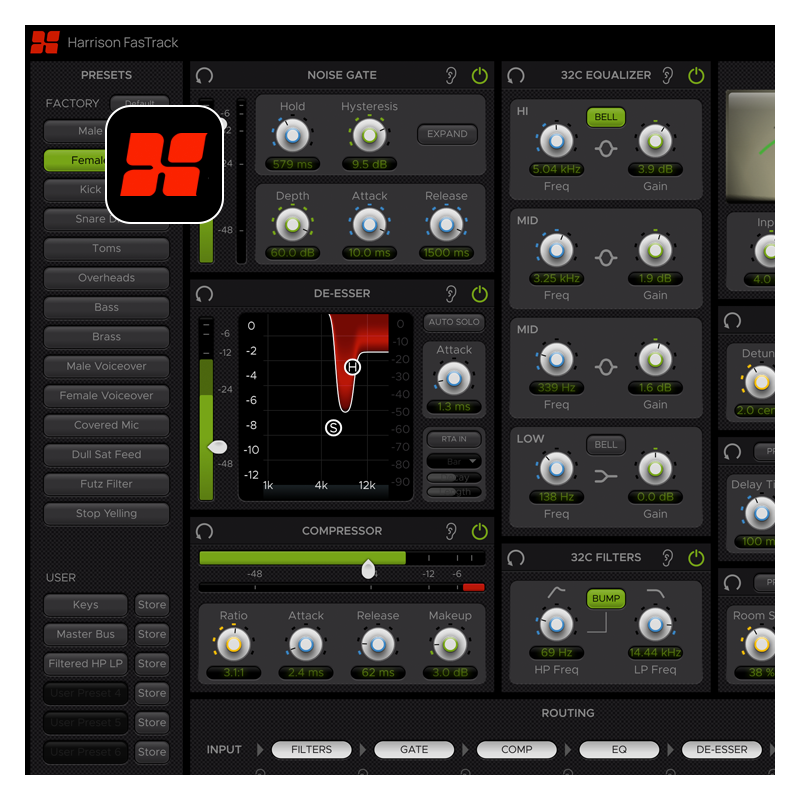Solo-listen the 32C Equalizer with ear icon
The width and height of the screenshot is (800, 800).
click(668, 76)
